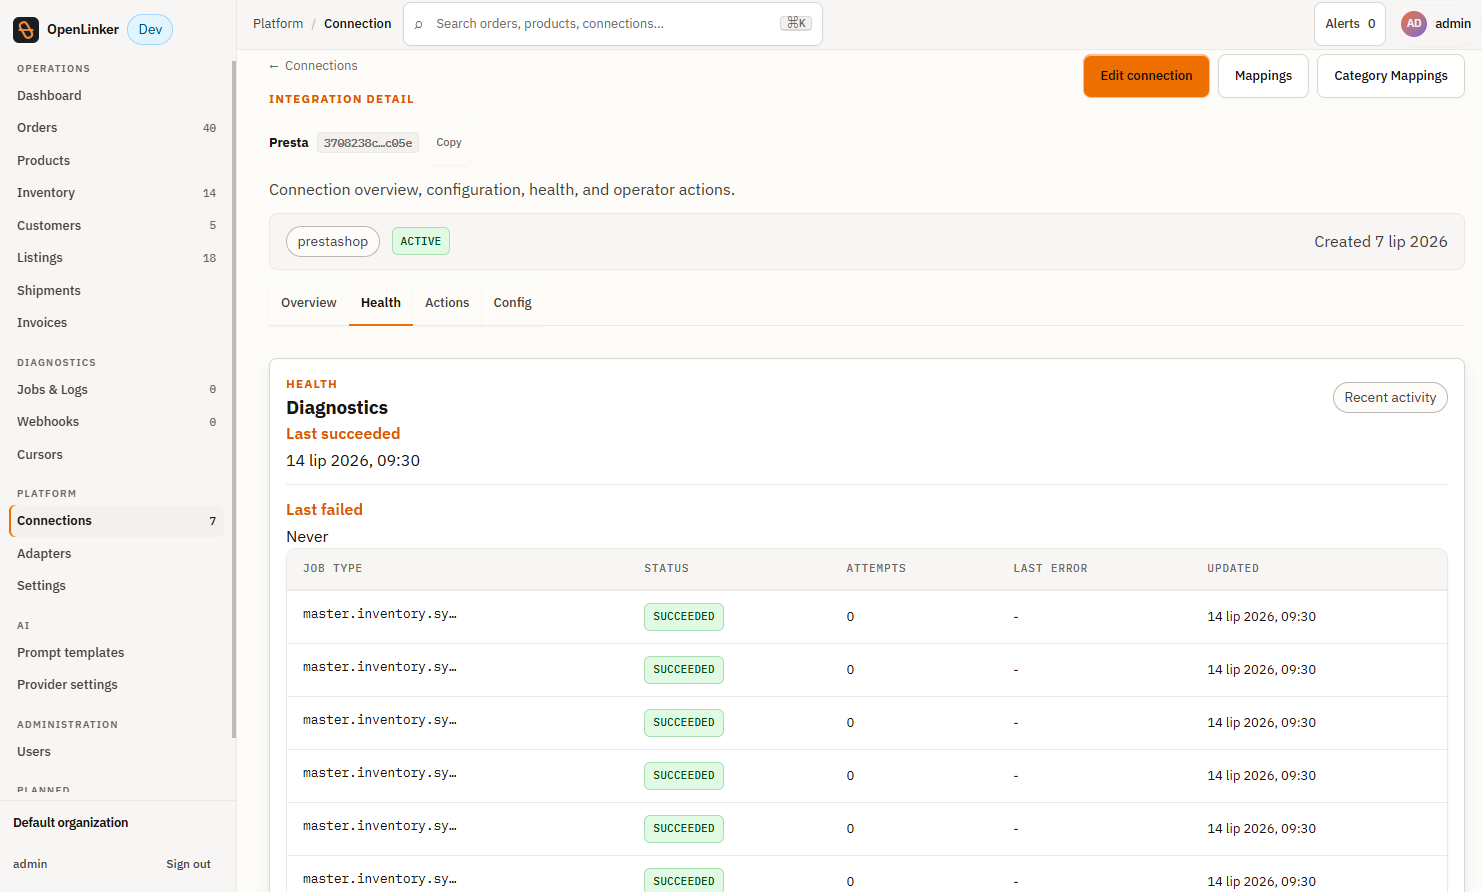Screen dimensions: 1482x892
Task: Click the Never value under Last failed
Action: click(x=307, y=537)
